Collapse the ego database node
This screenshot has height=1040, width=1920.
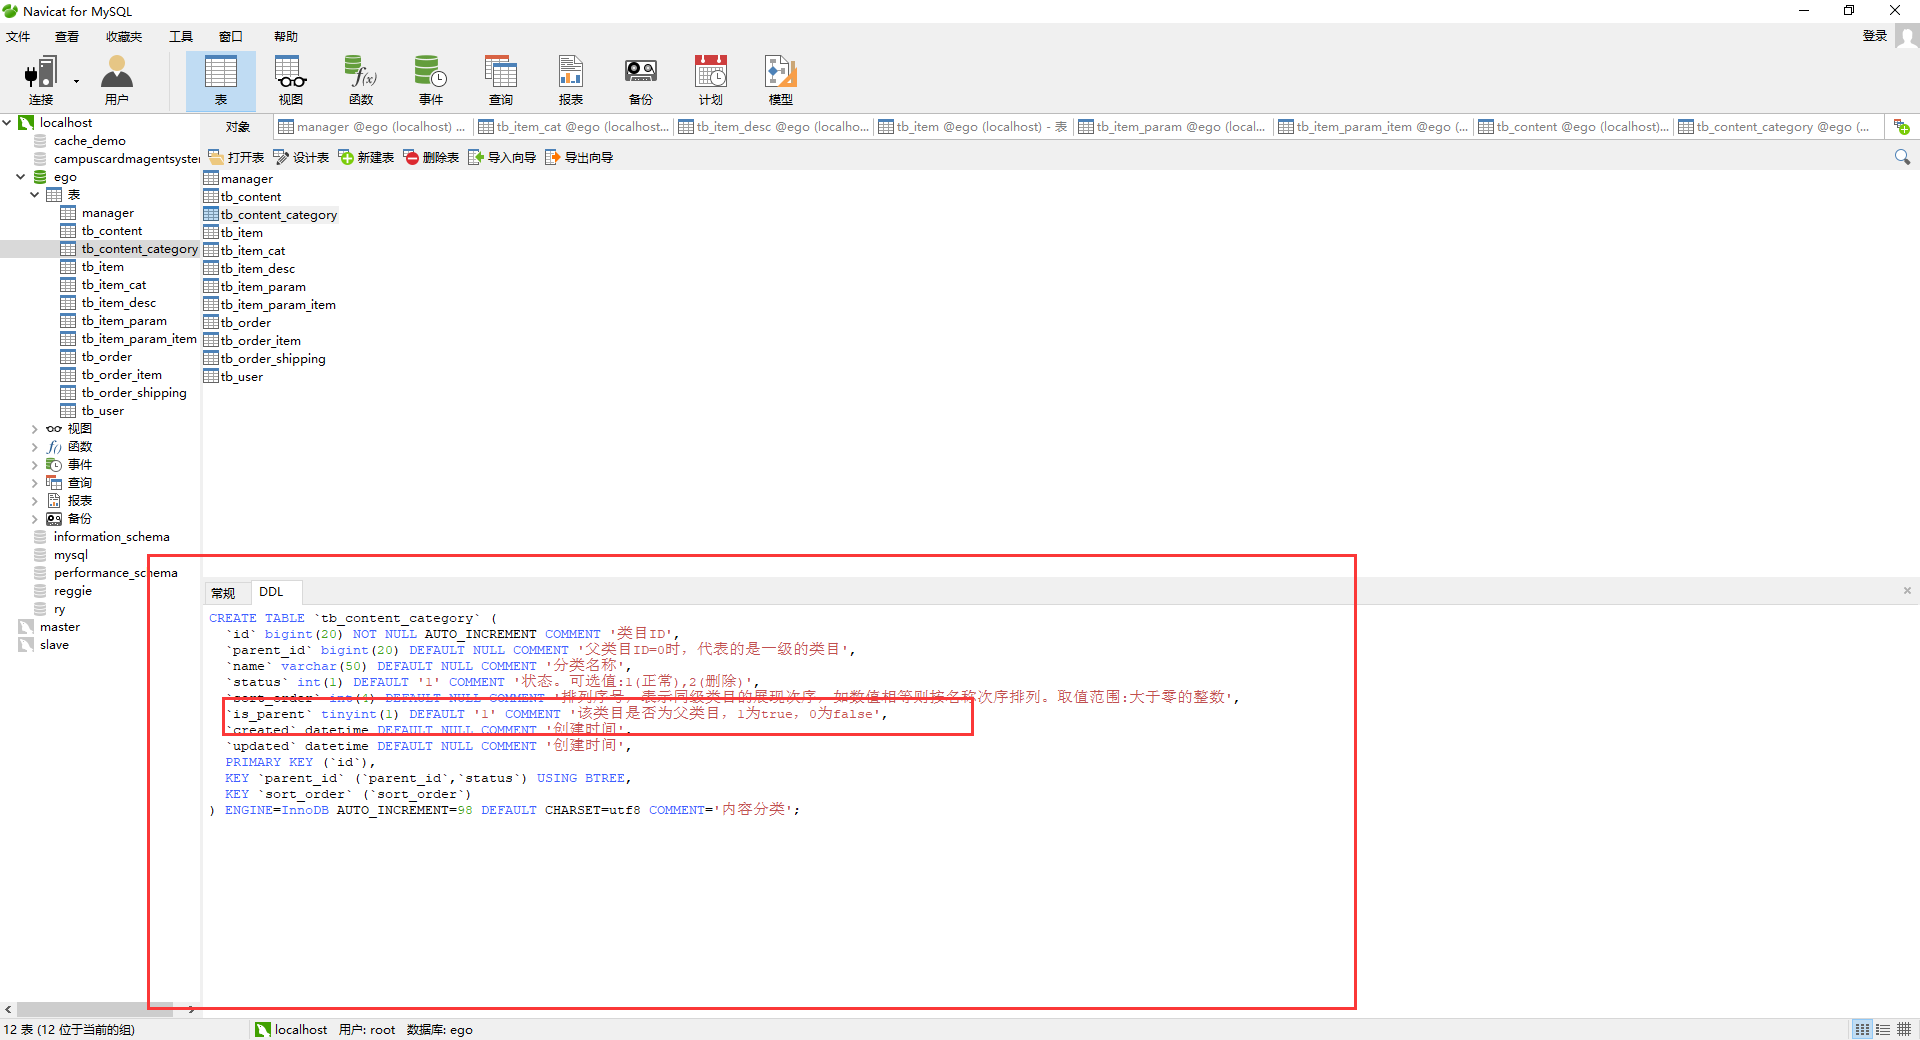(x=21, y=177)
